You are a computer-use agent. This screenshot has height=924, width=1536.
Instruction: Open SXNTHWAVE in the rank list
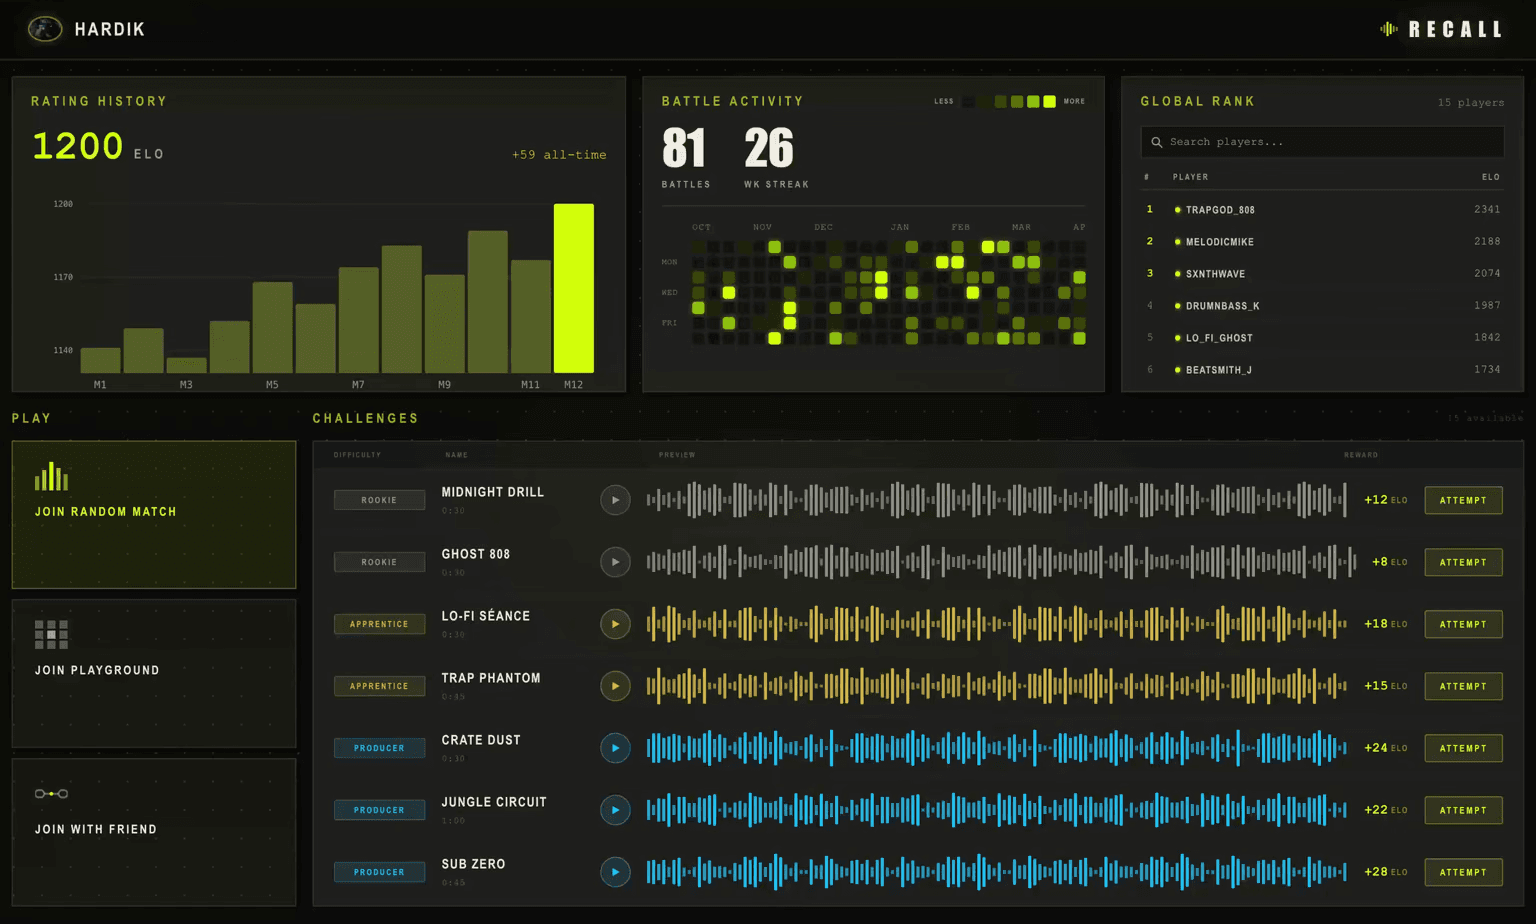click(x=1322, y=274)
